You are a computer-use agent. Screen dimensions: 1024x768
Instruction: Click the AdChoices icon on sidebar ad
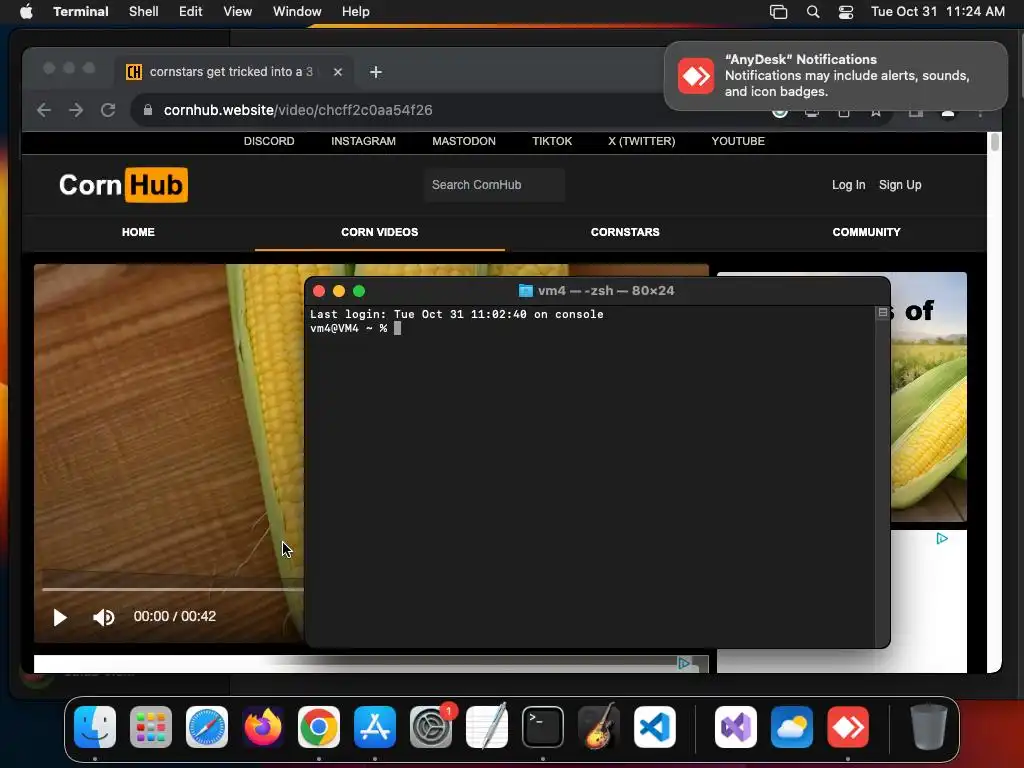(x=942, y=539)
